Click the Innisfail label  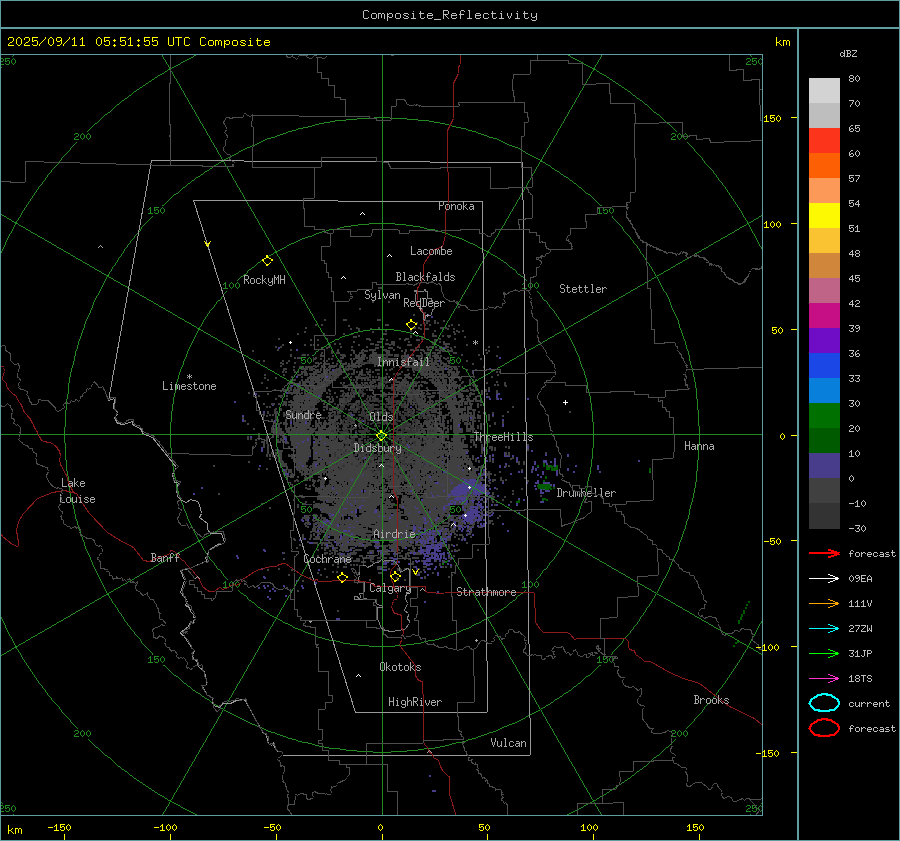[403, 362]
